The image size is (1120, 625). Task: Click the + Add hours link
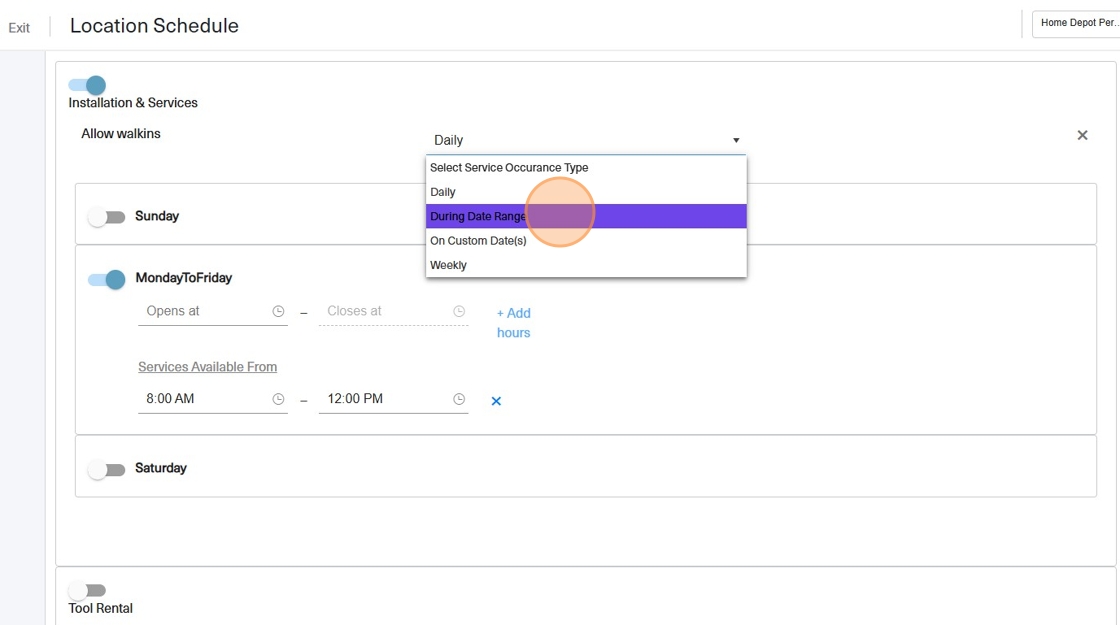(513, 323)
